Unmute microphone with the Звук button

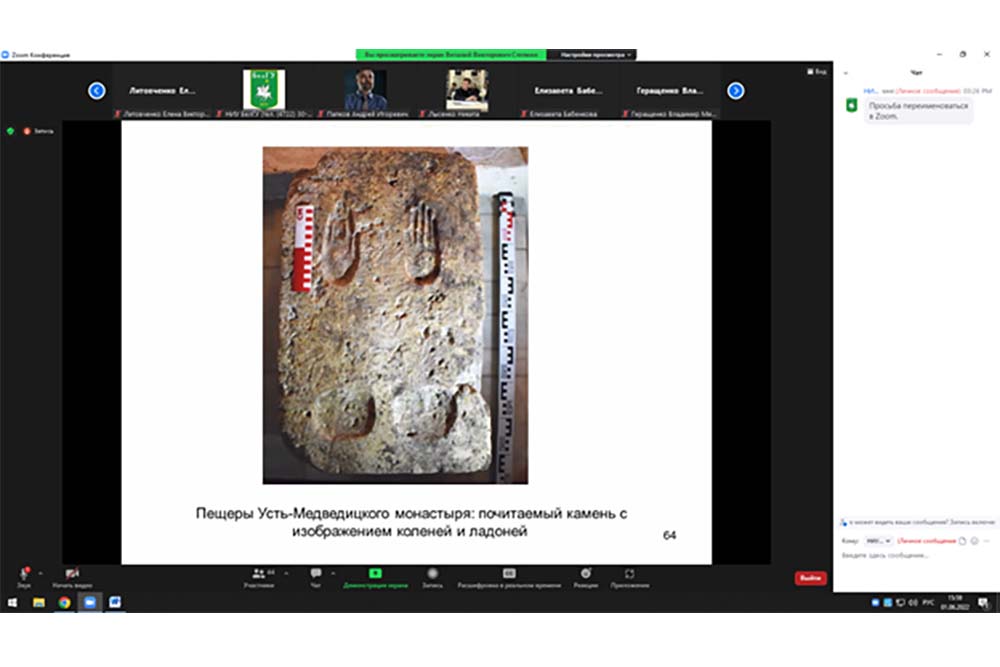point(22,575)
